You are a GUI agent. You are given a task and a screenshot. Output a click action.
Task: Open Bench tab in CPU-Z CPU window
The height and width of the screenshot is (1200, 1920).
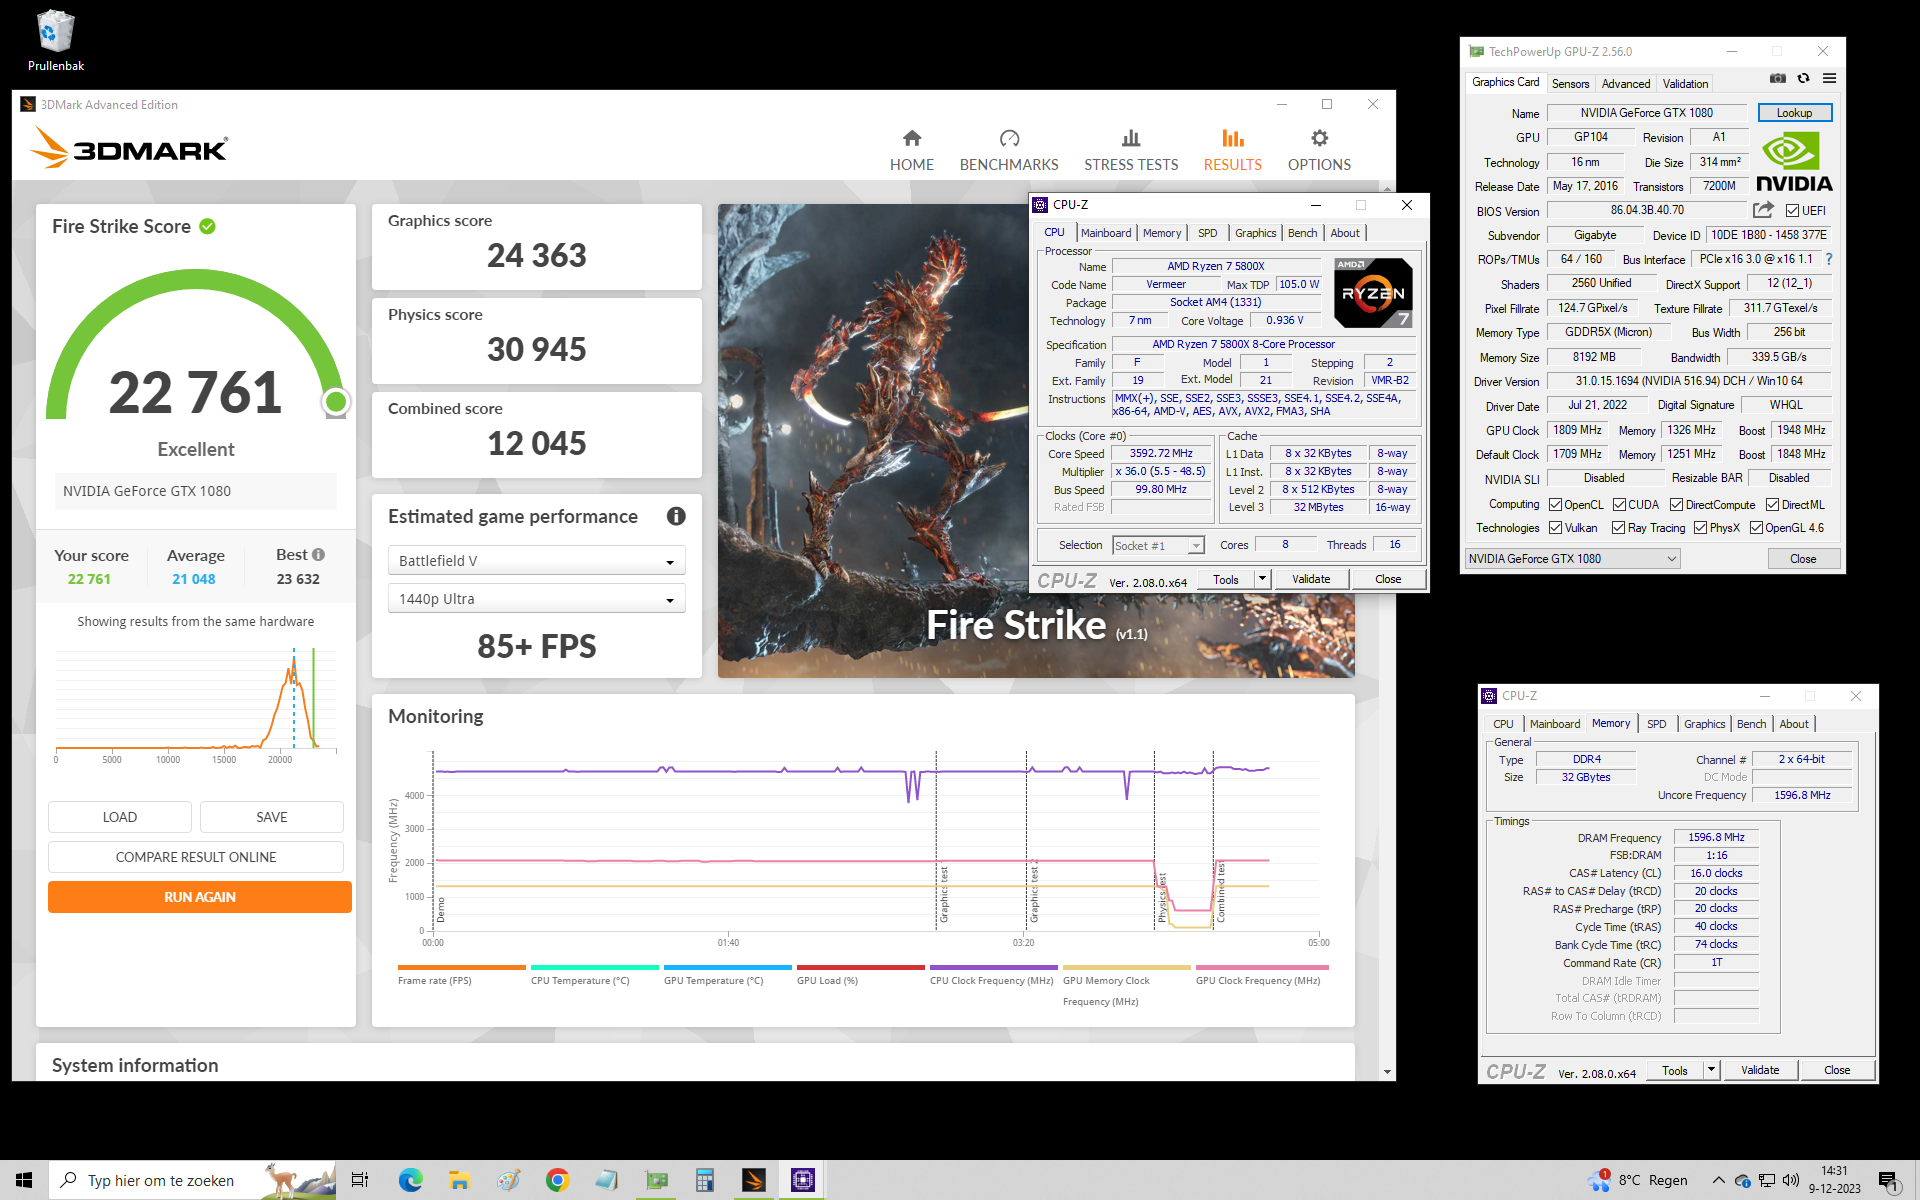pyautogui.click(x=1302, y=232)
